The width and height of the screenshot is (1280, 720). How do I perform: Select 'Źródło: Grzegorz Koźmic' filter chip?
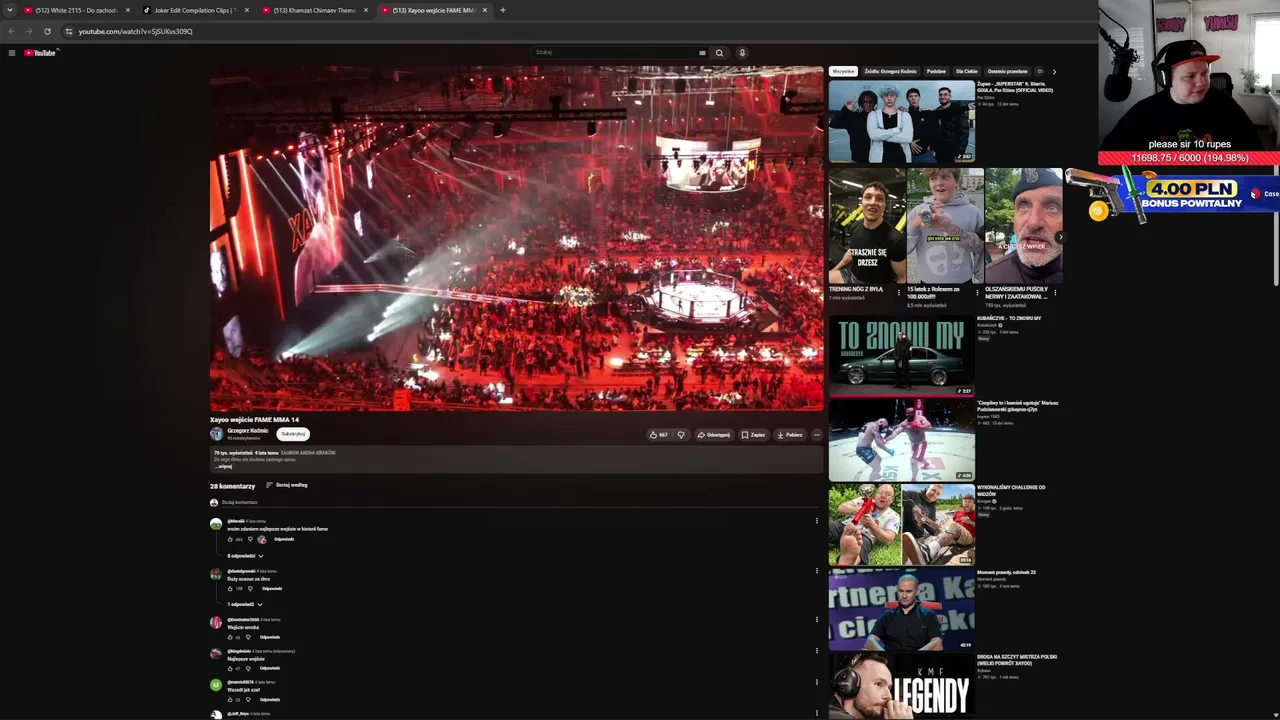pos(891,72)
